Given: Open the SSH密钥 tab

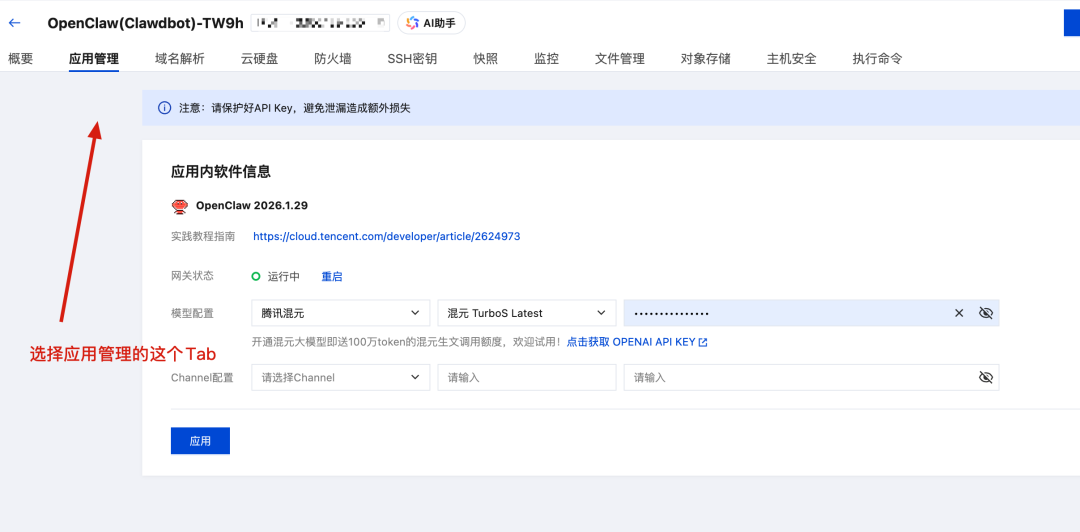Looking at the screenshot, I should (x=412, y=59).
